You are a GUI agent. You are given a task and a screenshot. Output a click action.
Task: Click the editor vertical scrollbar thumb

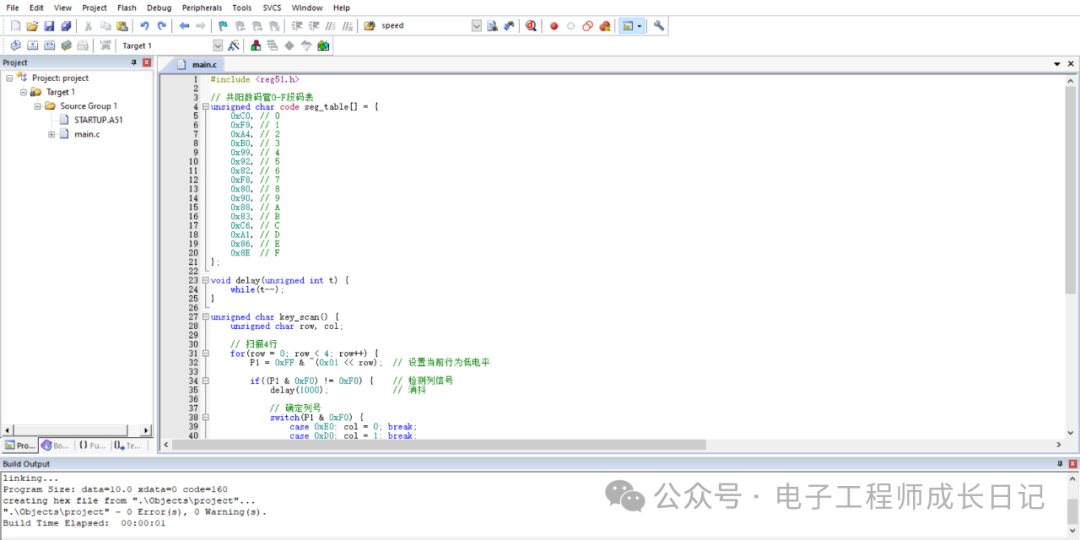(x=1070, y=191)
